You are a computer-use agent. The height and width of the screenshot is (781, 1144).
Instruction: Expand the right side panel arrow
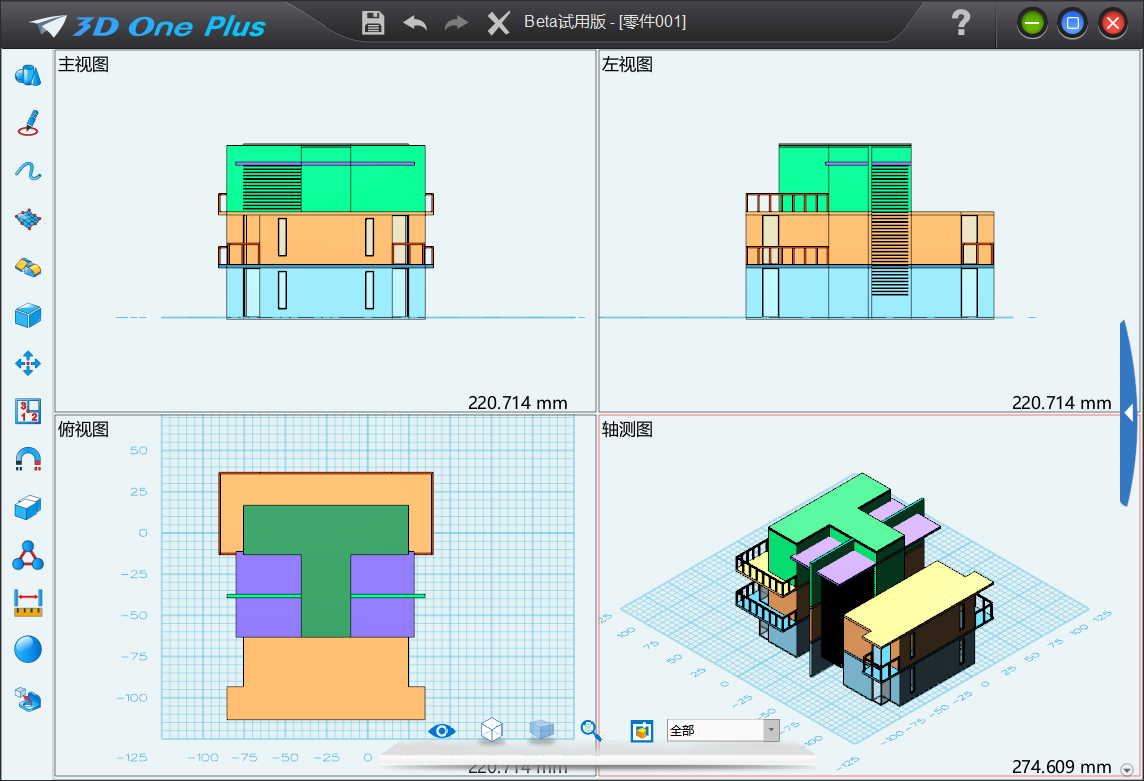point(1128,413)
